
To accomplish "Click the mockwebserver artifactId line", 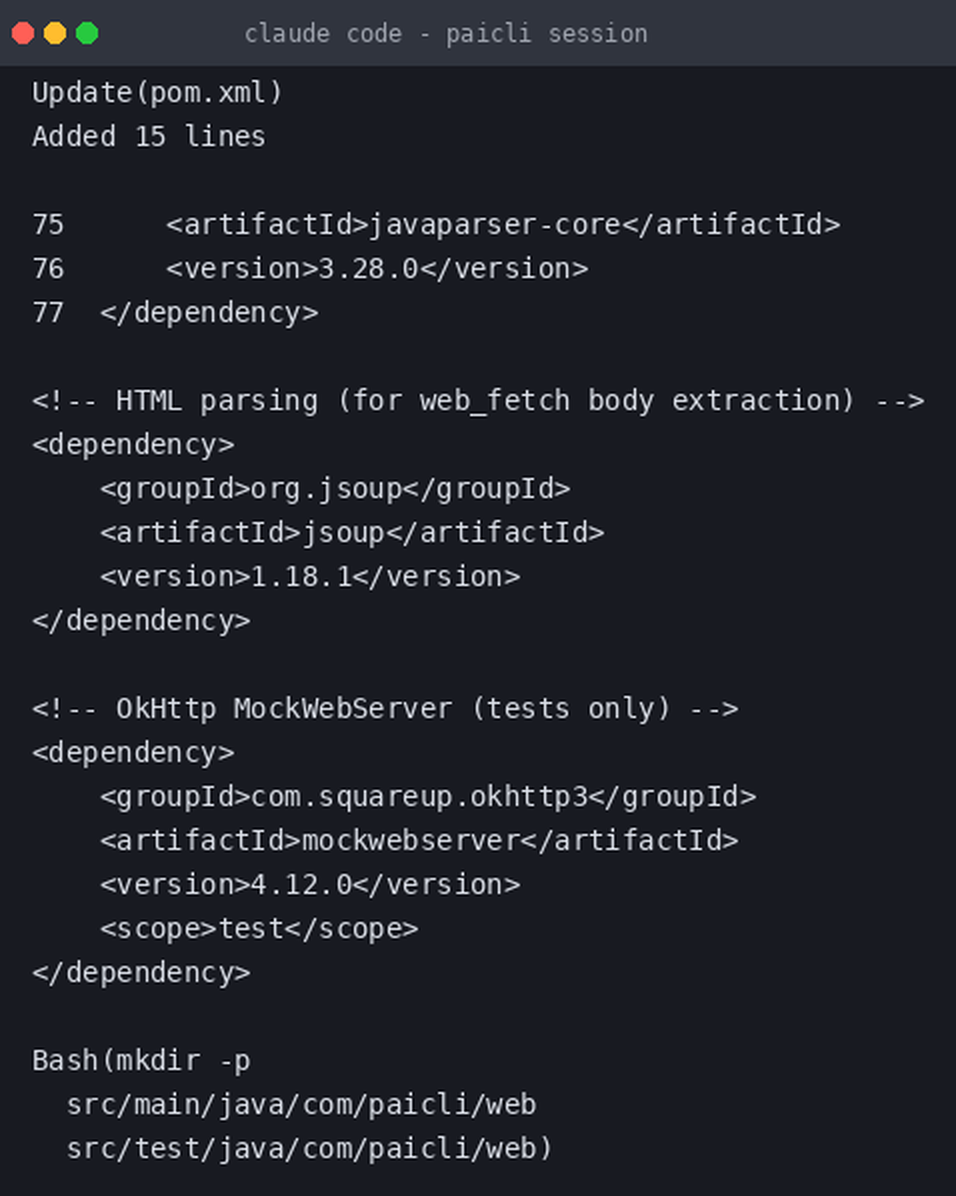I will (x=419, y=841).
